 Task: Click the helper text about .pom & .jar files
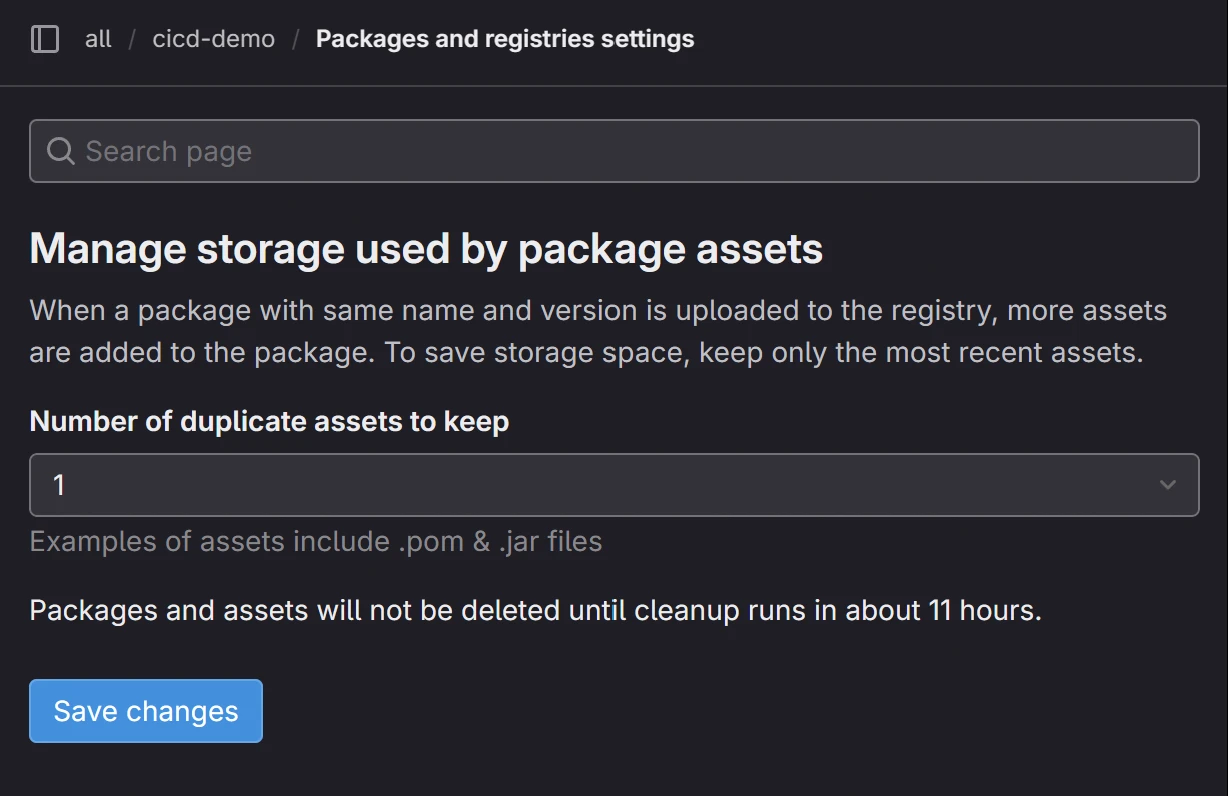click(316, 541)
